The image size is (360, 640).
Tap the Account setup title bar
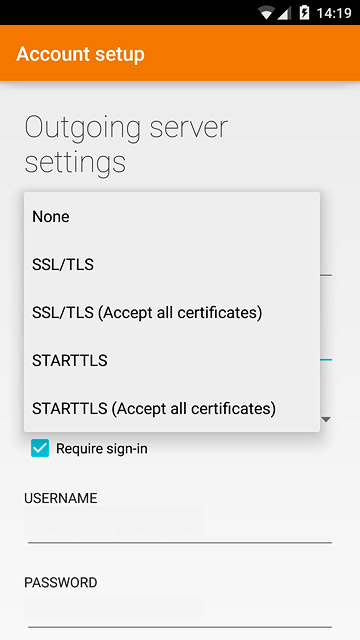[180, 53]
